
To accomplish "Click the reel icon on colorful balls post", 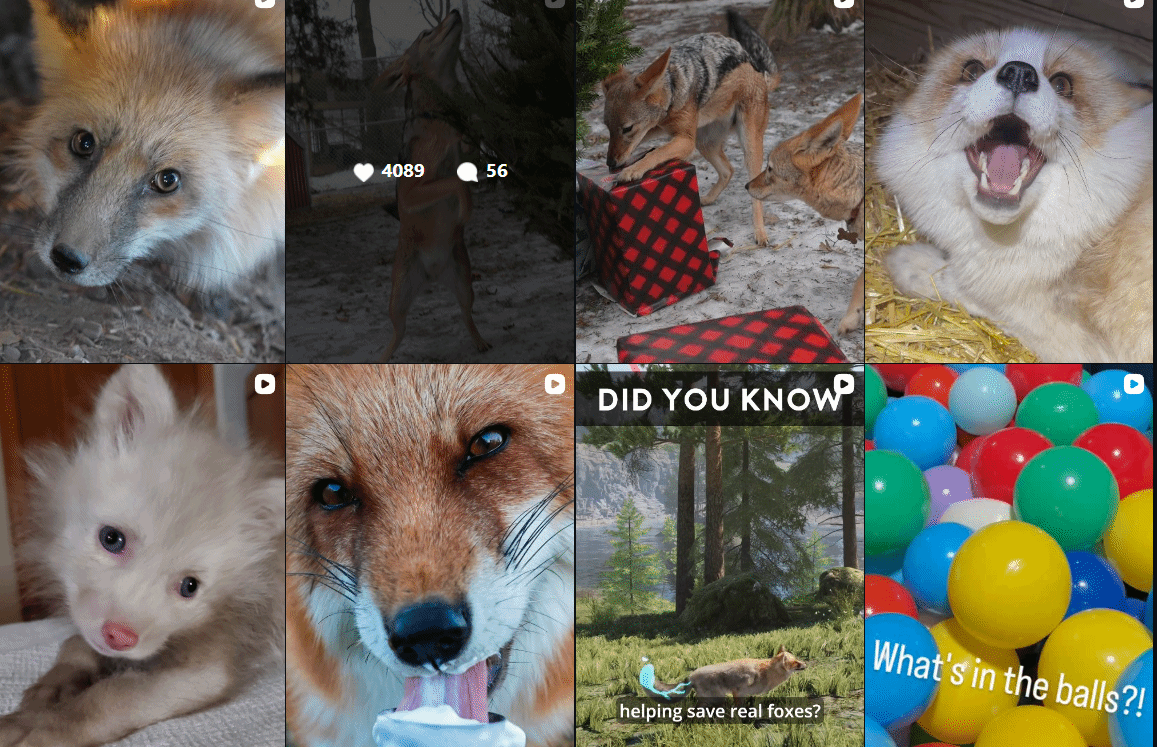I will click(x=1134, y=384).
